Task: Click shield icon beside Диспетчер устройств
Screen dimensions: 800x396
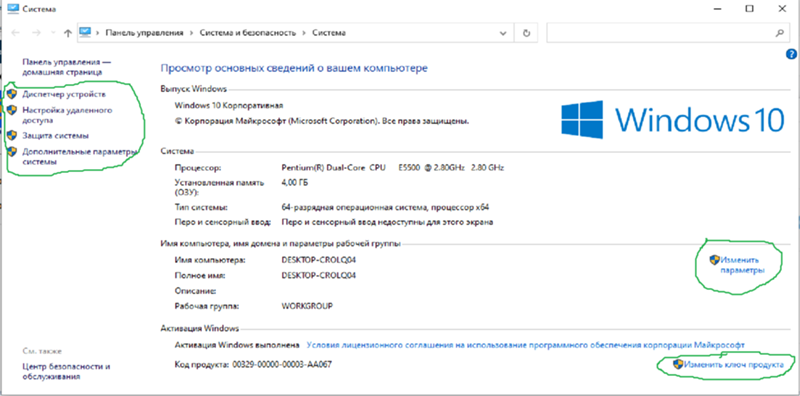Action: pyautogui.click(x=12, y=94)
